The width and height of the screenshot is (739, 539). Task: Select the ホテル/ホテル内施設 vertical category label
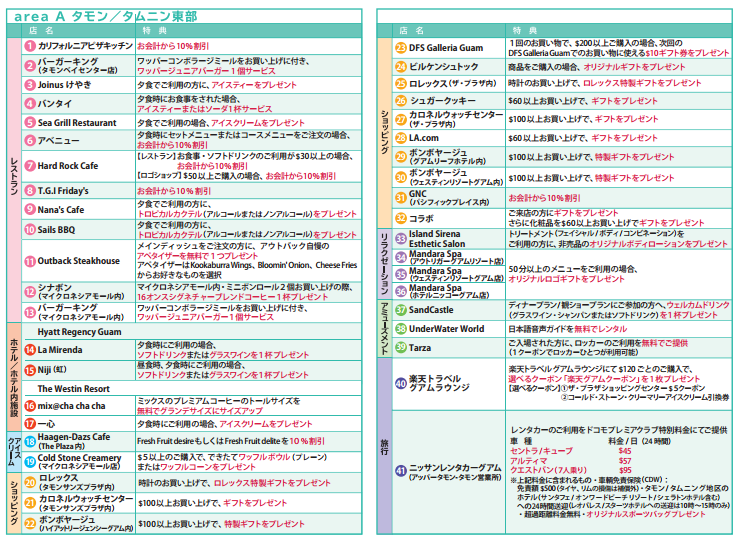(14, 378)
